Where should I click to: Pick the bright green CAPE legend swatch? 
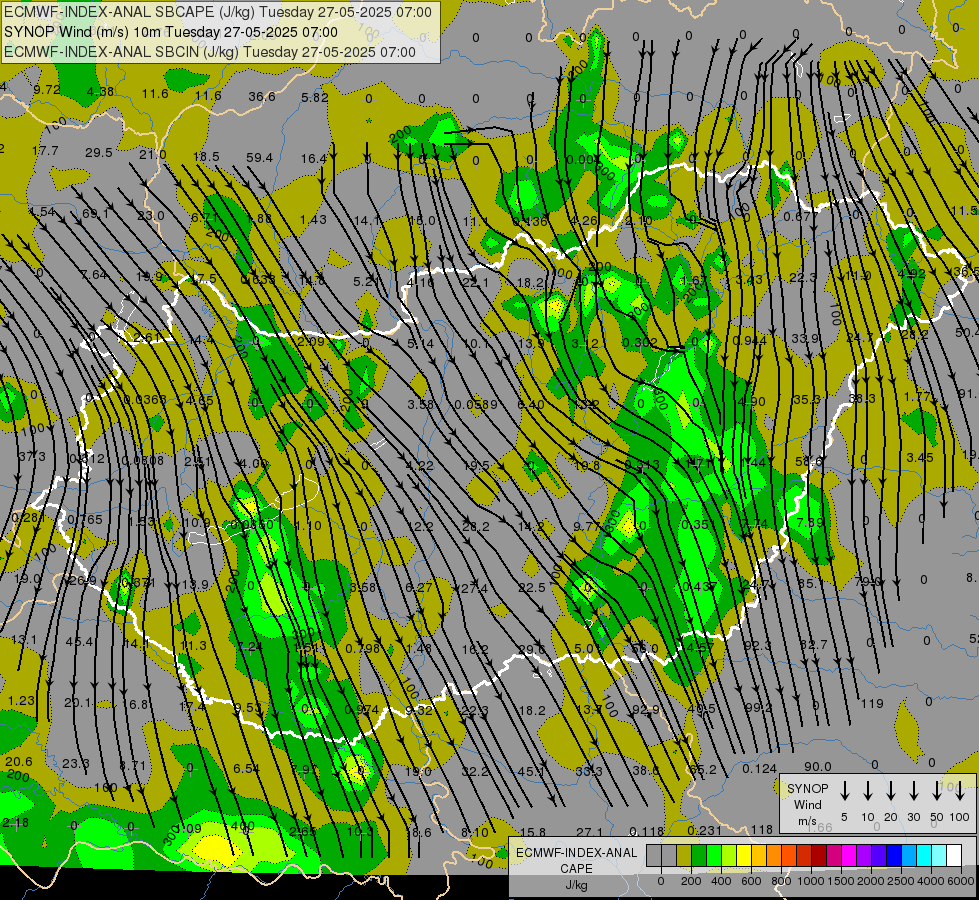[x=714, y=855]
